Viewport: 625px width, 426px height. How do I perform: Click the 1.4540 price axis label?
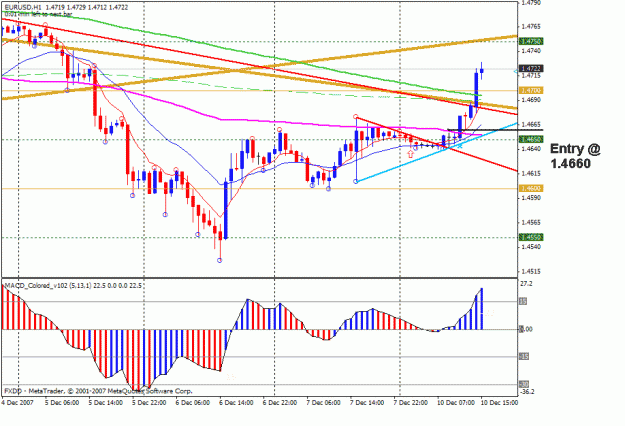531,247
